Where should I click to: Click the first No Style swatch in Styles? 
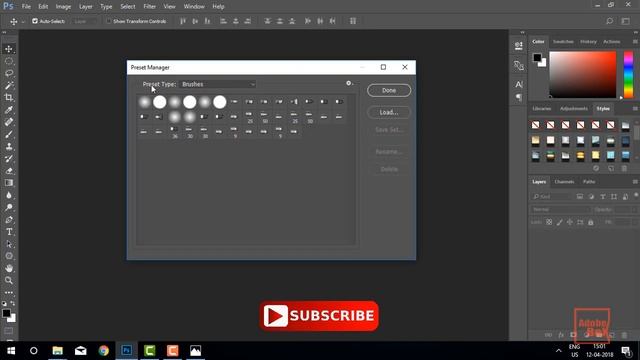[x=536, y=125]
